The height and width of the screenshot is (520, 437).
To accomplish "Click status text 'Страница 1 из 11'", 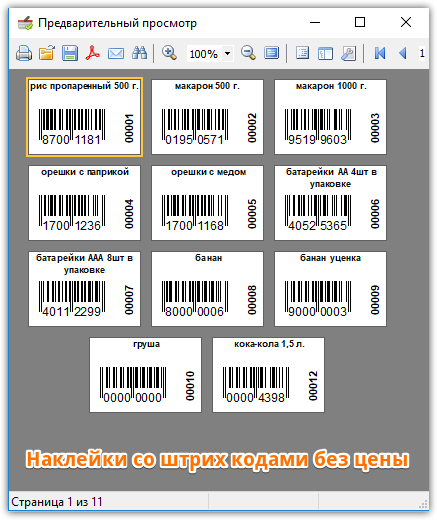I will coord(57,502).
